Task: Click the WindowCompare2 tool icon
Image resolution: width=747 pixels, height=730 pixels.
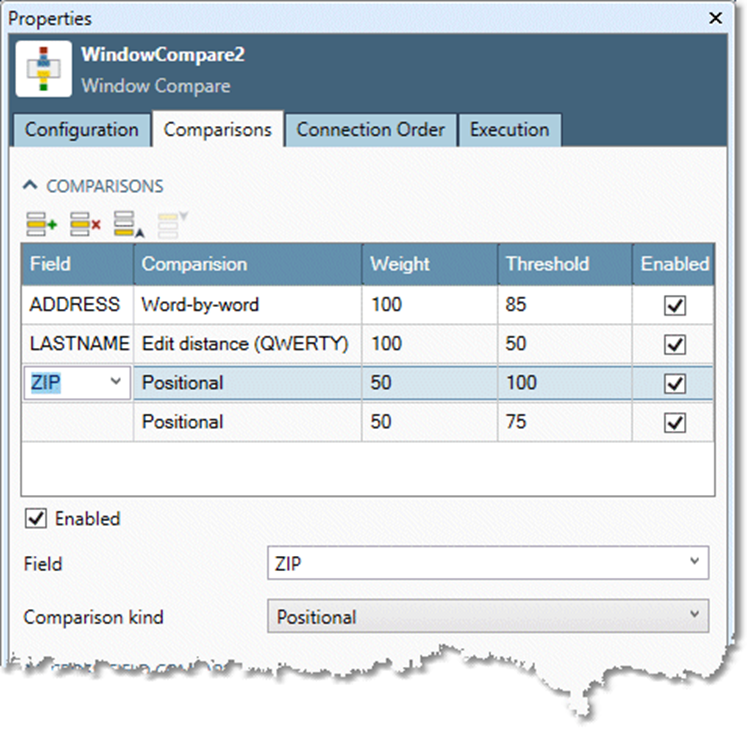Action: pos(43,69)
